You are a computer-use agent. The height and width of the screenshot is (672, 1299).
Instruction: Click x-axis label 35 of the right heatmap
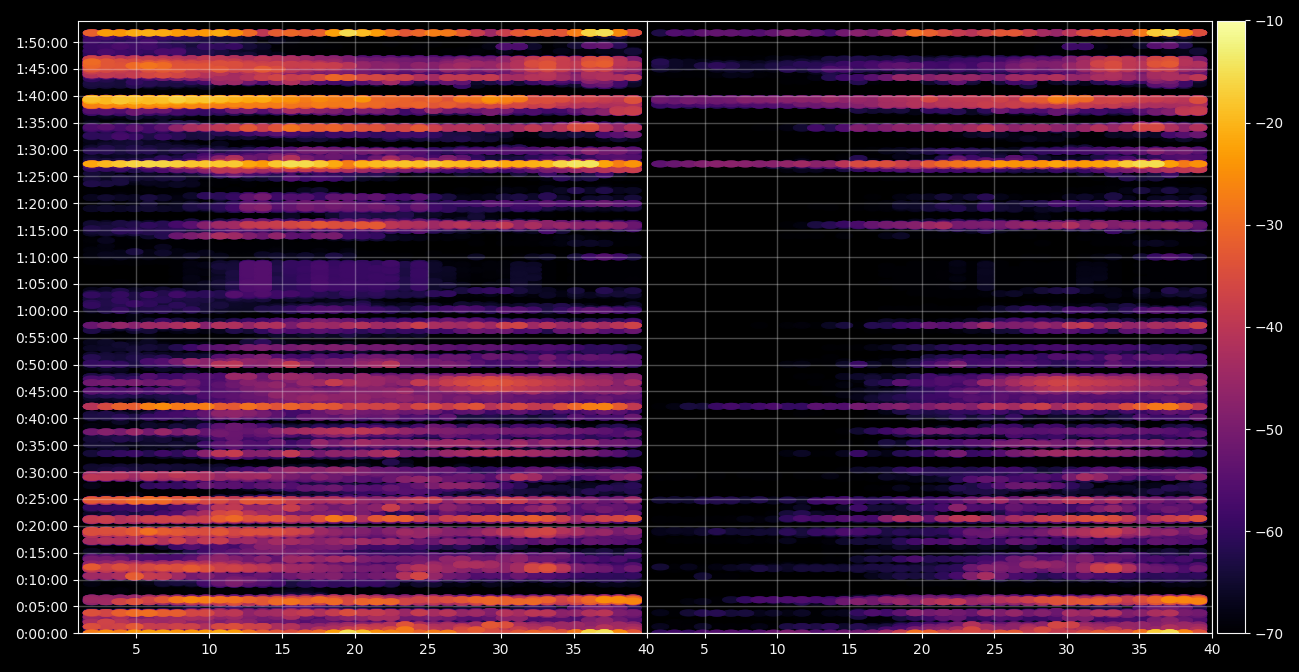coord(1139,649)
